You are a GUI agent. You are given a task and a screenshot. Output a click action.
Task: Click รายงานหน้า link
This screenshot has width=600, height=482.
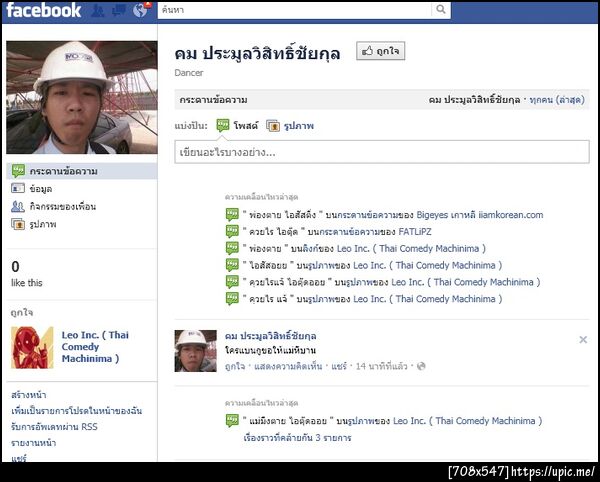[34, 443]
